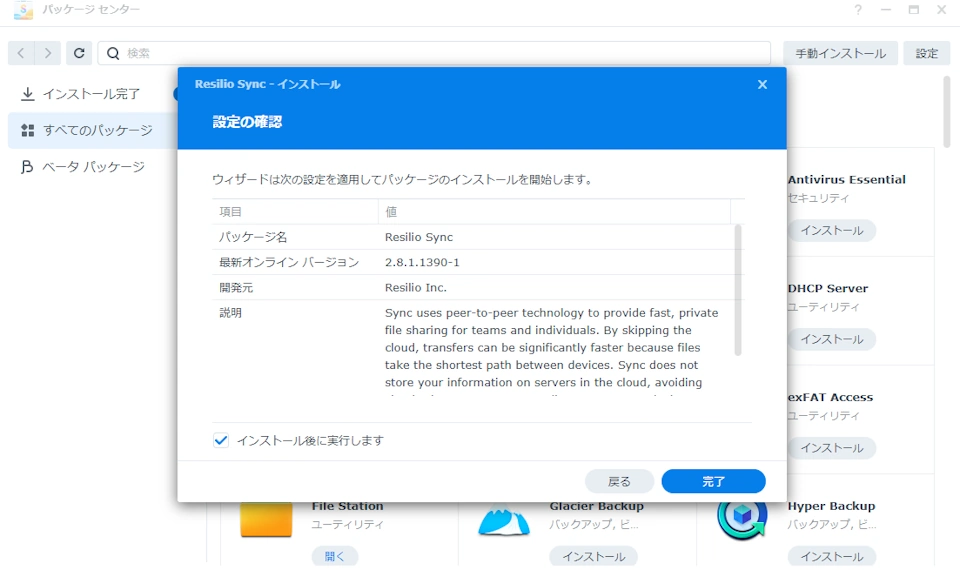Screen dimensions: 960x570
Task: Install Antivirus Essential package
Action: [x=832, y=230]
